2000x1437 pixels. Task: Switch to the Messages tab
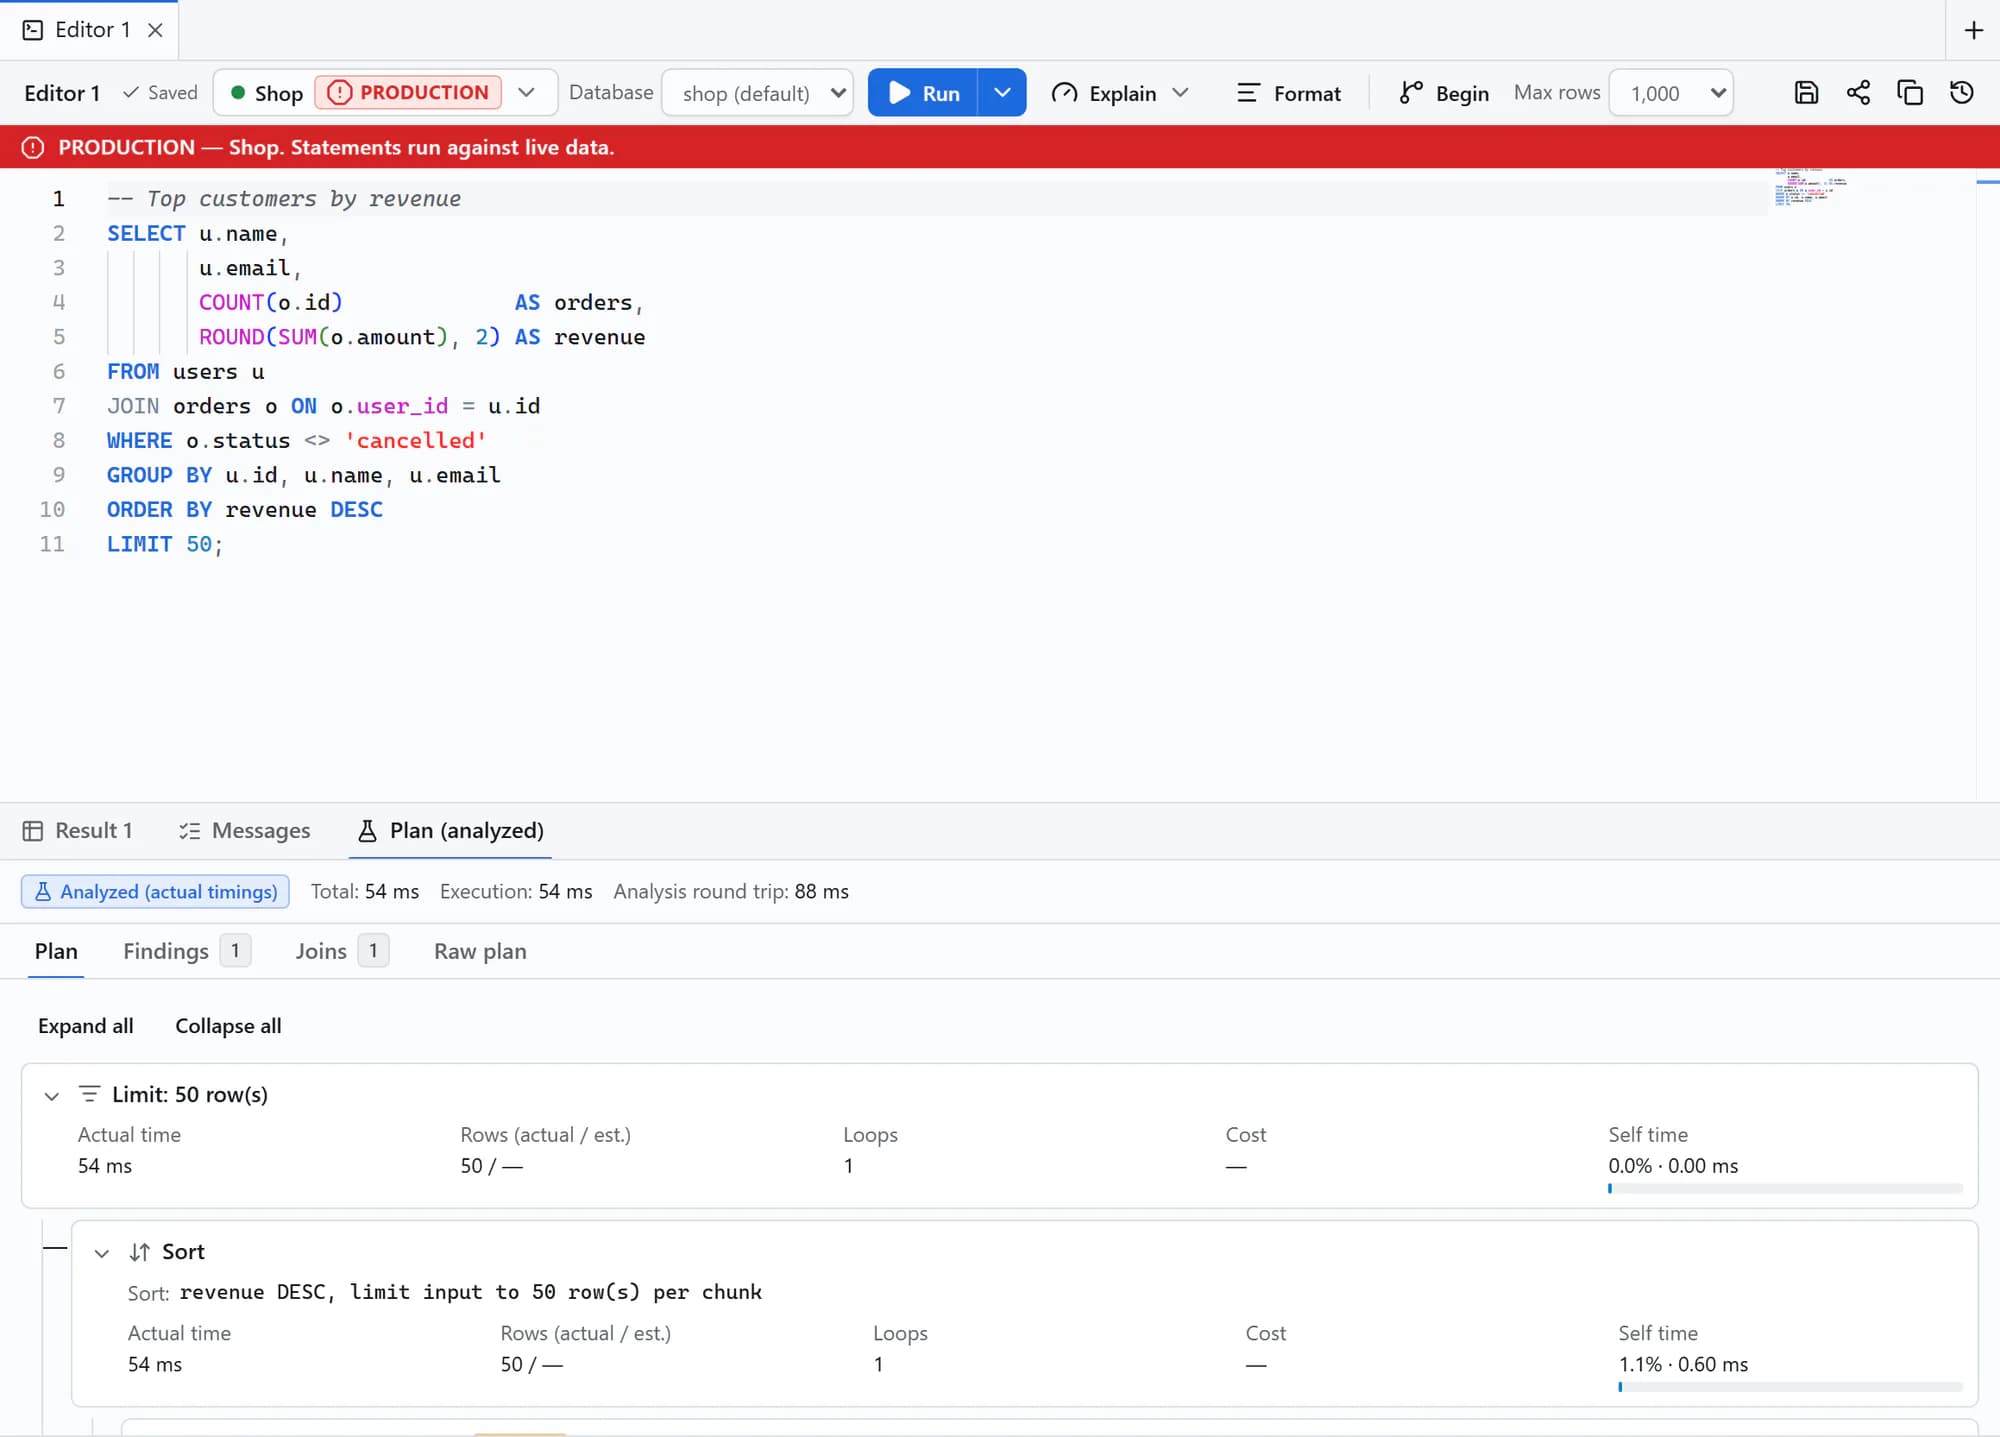click(245, 831)
